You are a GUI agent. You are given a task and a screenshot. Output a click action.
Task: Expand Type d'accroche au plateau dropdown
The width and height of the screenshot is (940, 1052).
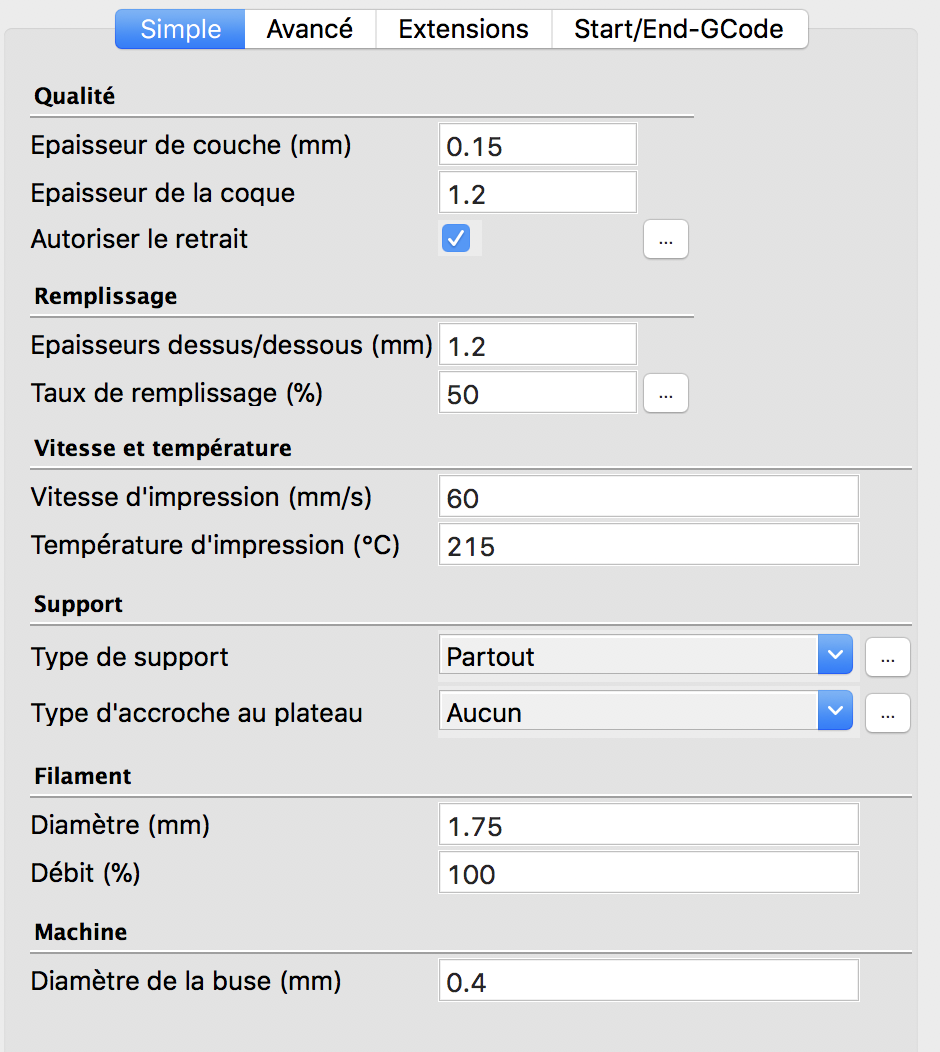645,711
